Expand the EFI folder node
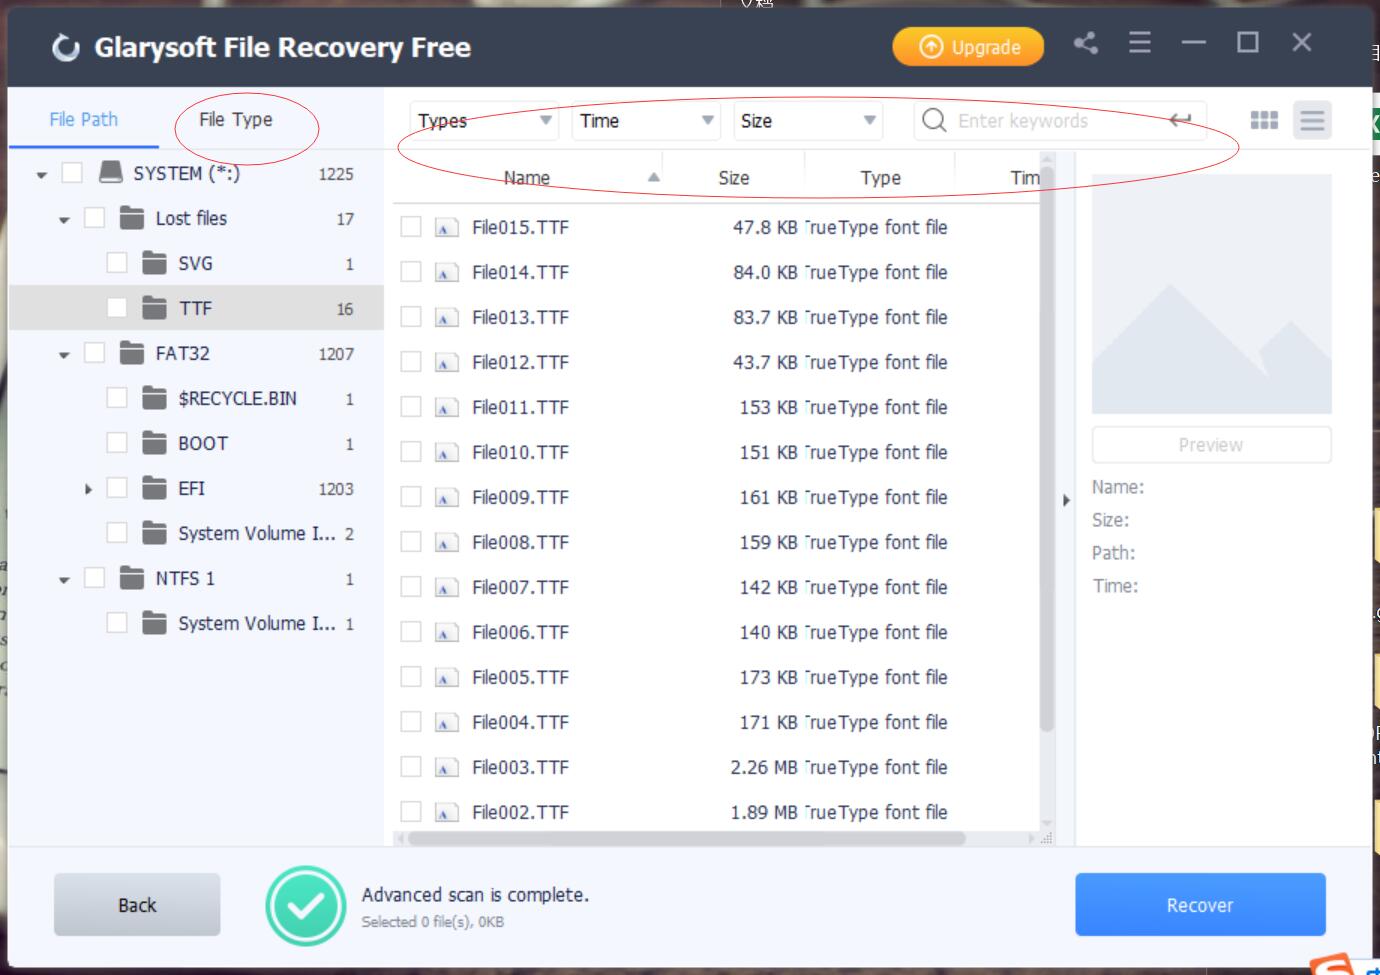The width and height of the screenshot is (1380, 975). (88, 489)
